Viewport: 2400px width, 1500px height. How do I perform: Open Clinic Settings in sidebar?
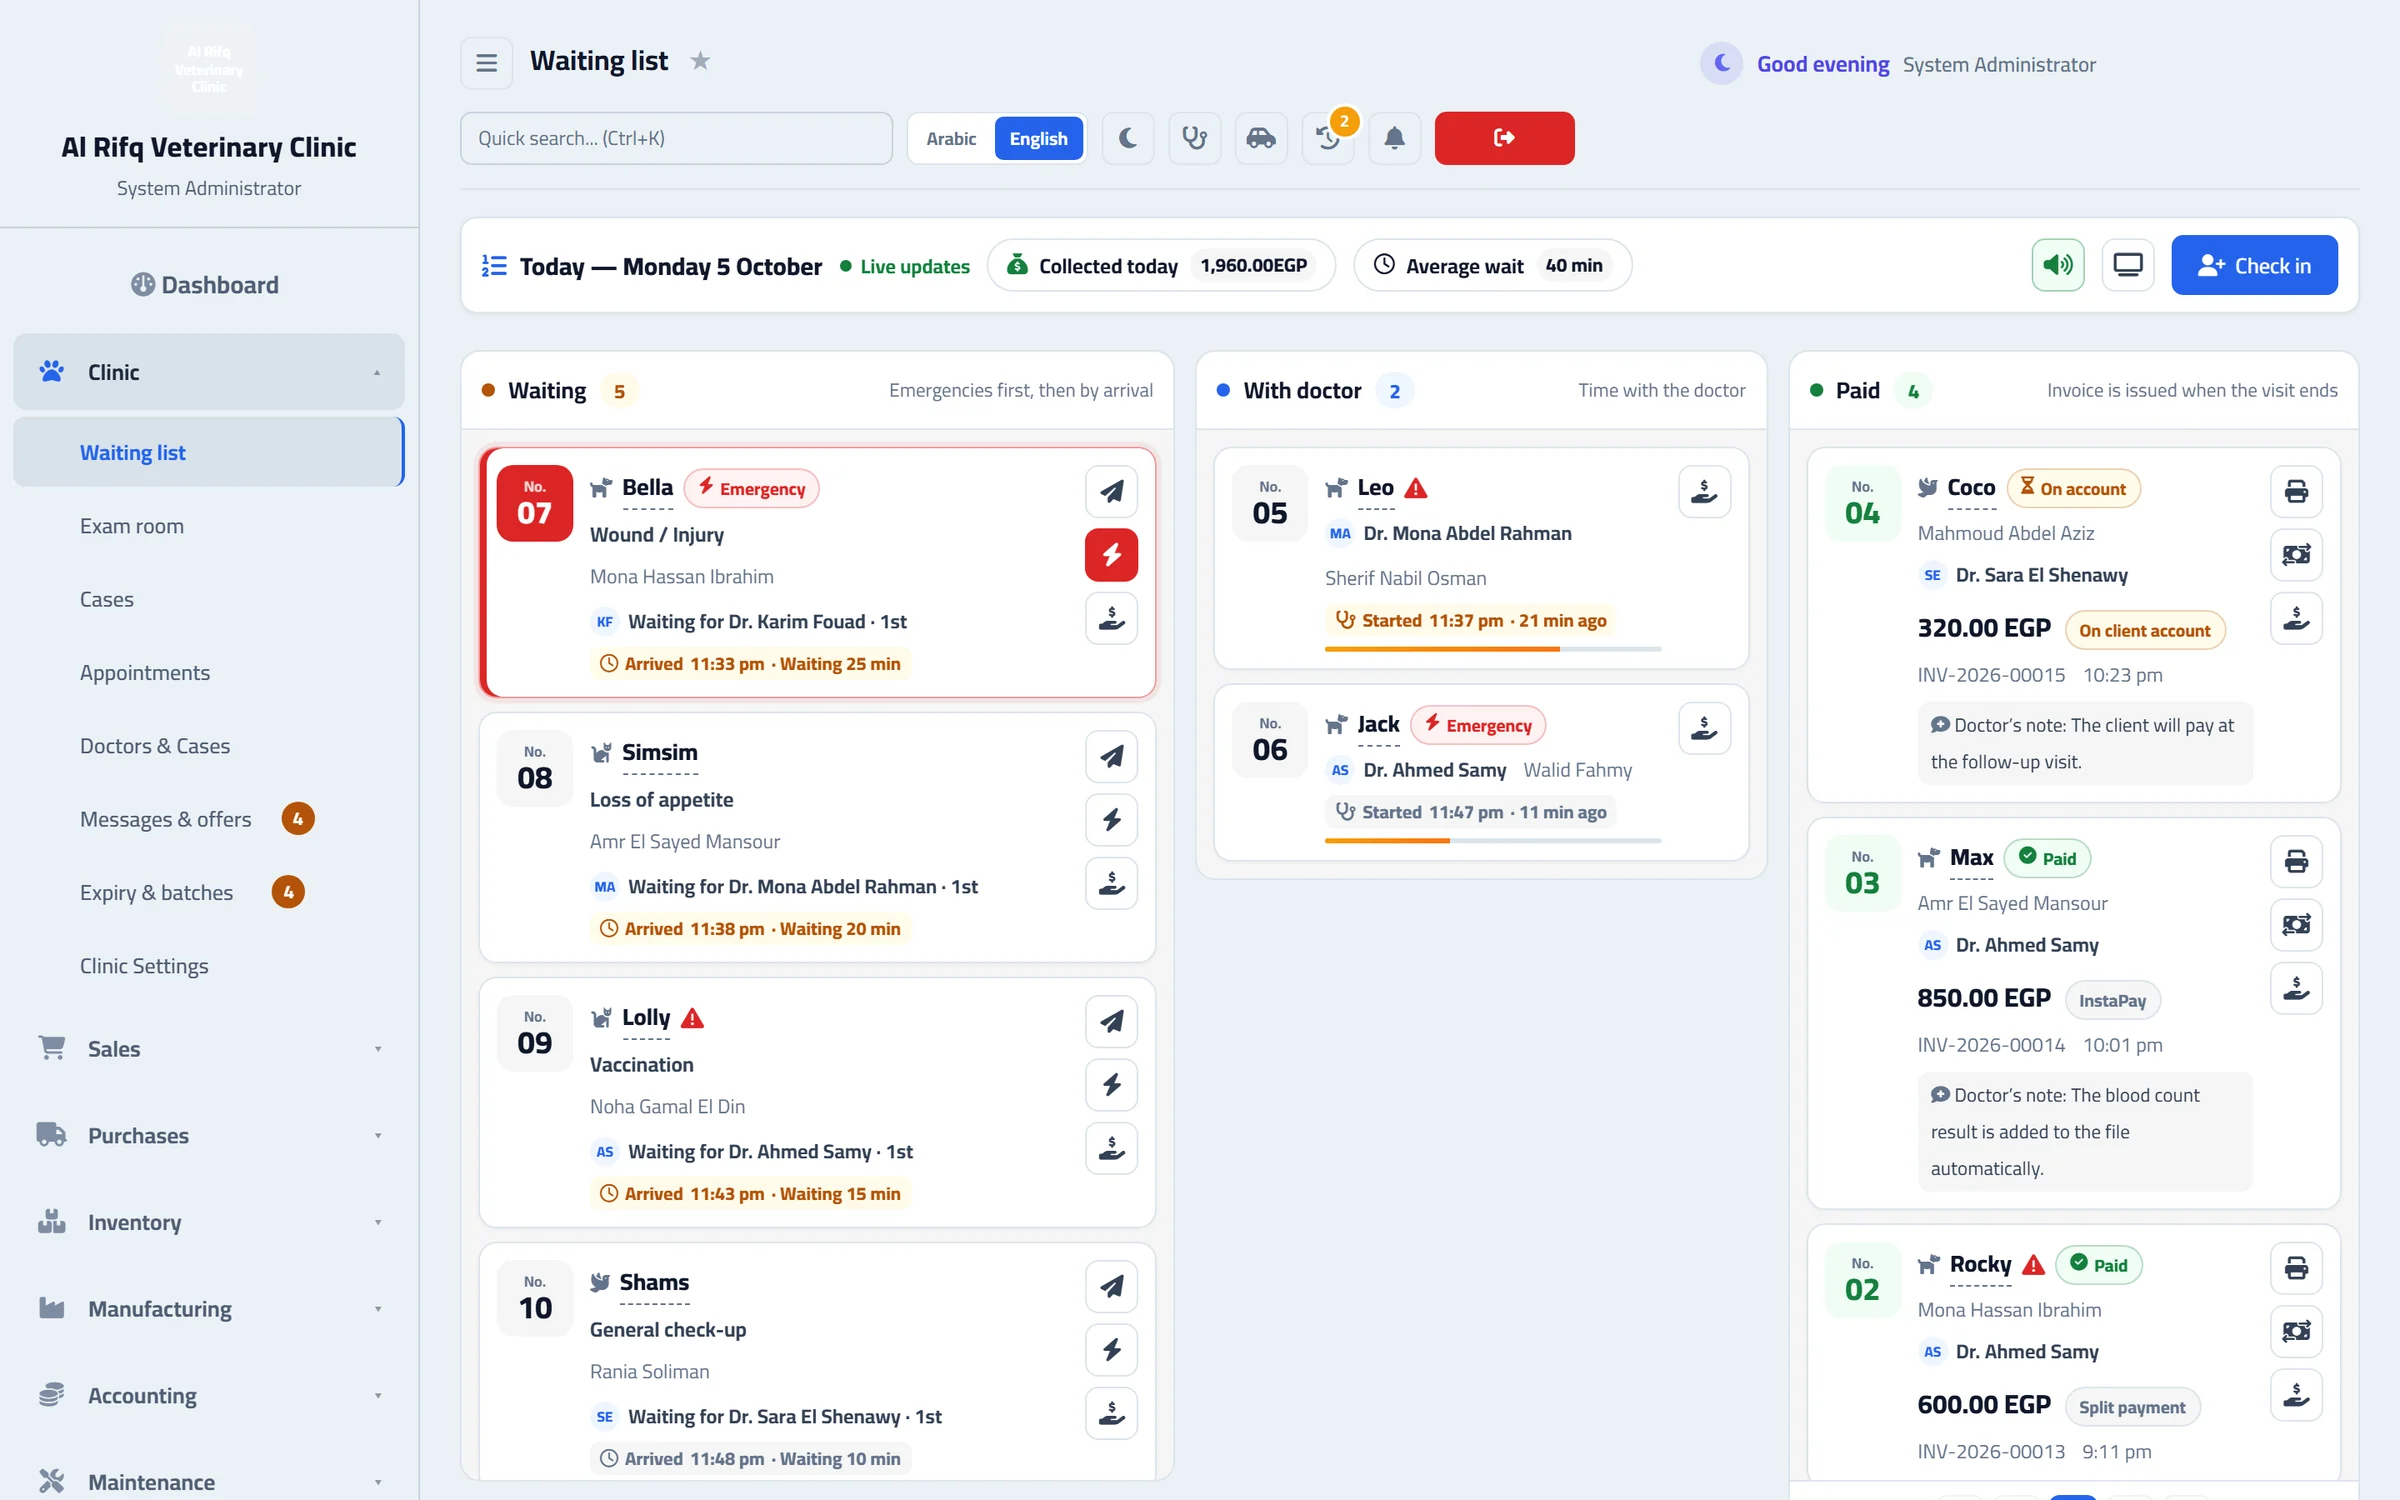(209, 966)
